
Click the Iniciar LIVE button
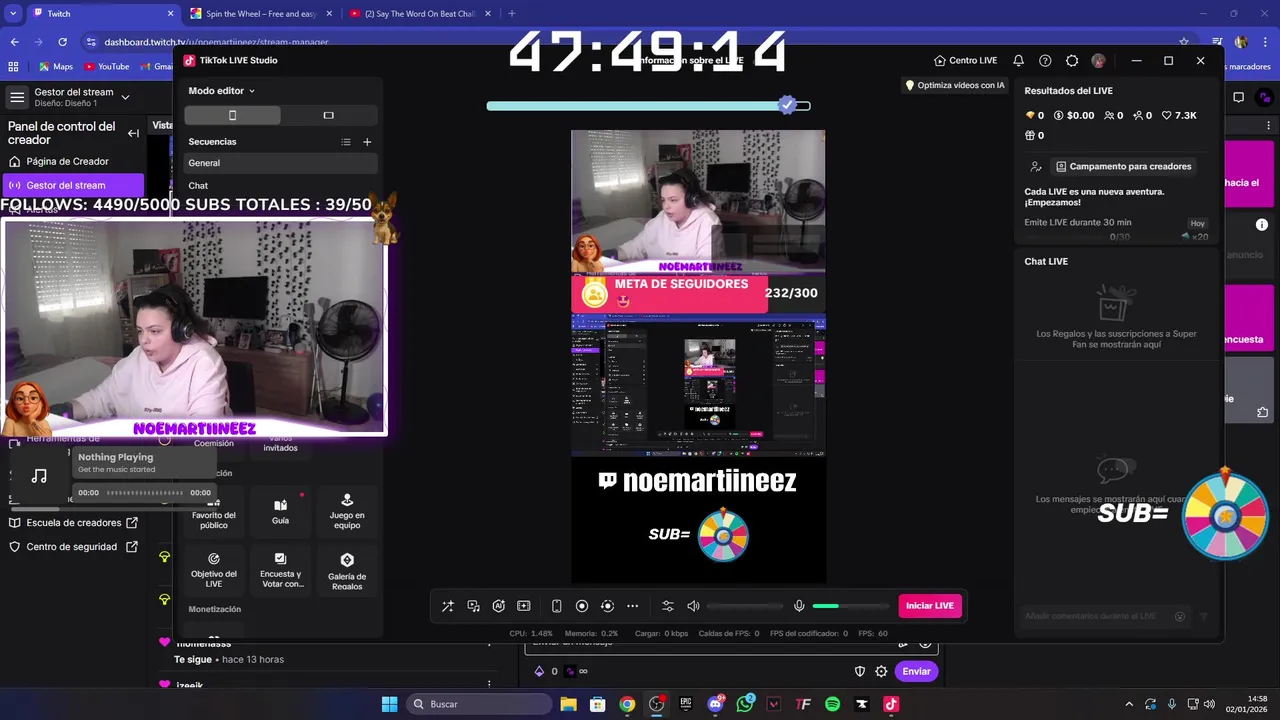pos(930,606)
